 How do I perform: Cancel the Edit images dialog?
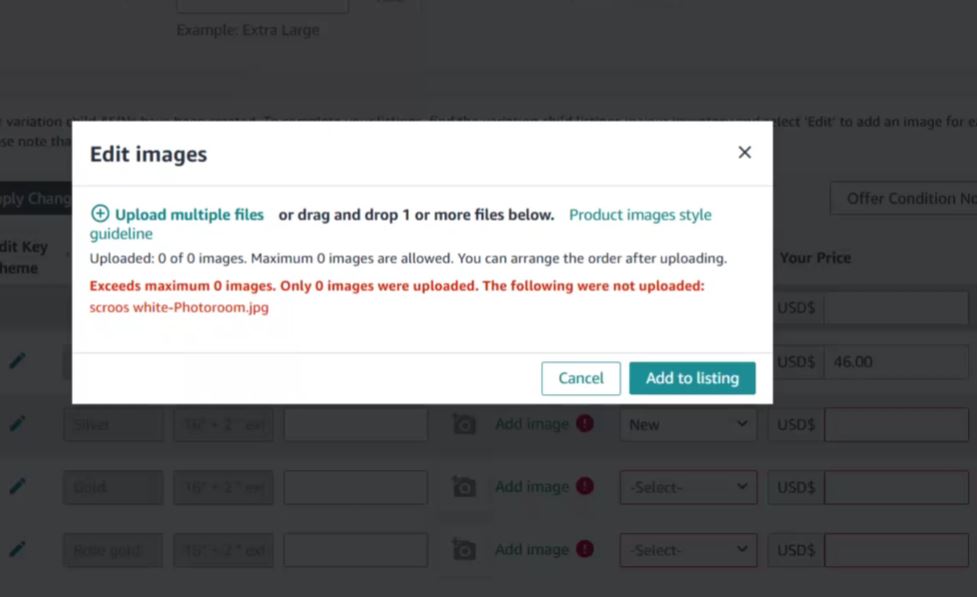tap(581, 378)
